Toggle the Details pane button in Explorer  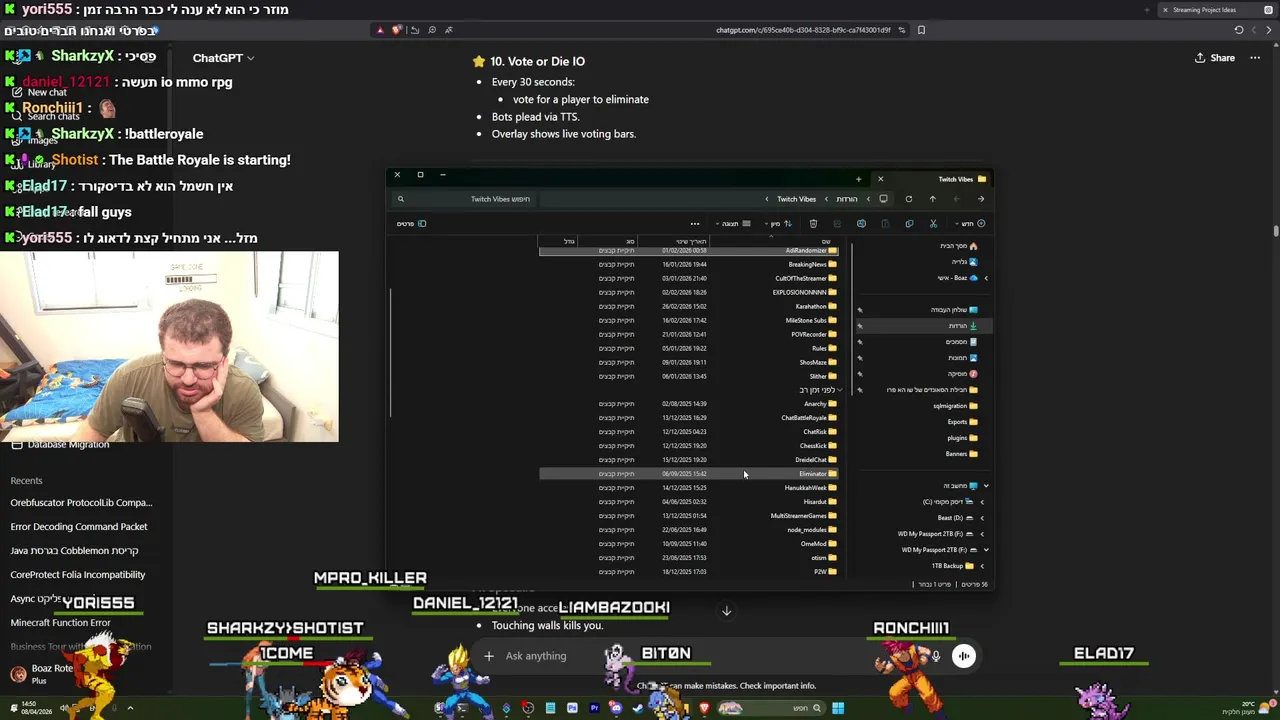click(411, 223)
